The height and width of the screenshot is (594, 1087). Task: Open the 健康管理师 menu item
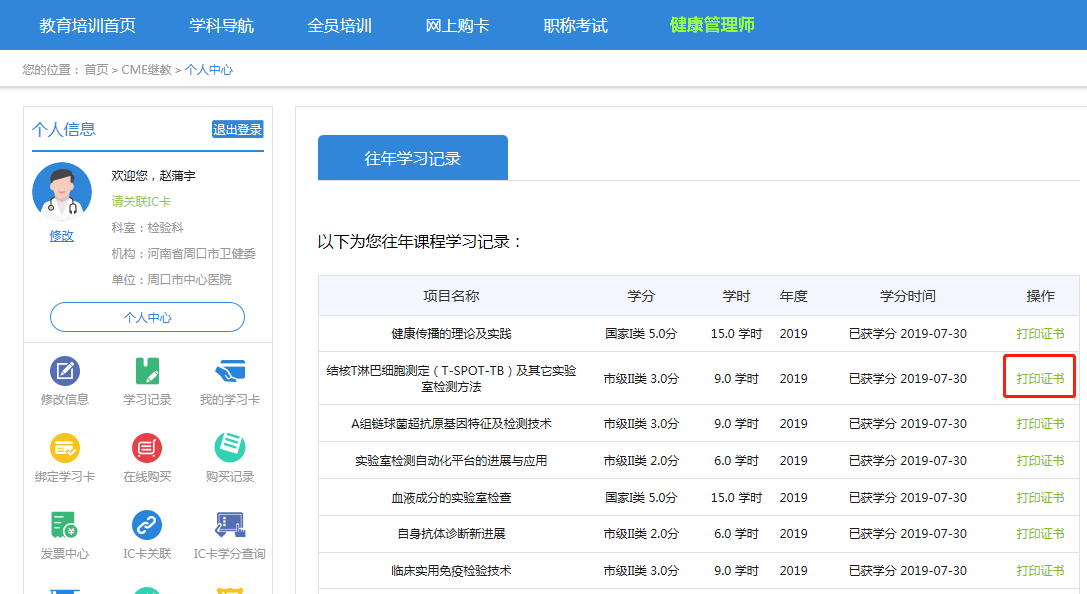712,26
